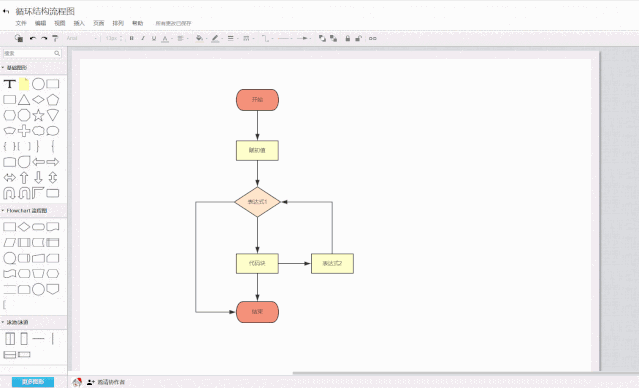Image resolution: width=639 pixels, height=388 pixels.
Task: Open the arrow end style dropdown
Action: point(303,38)
